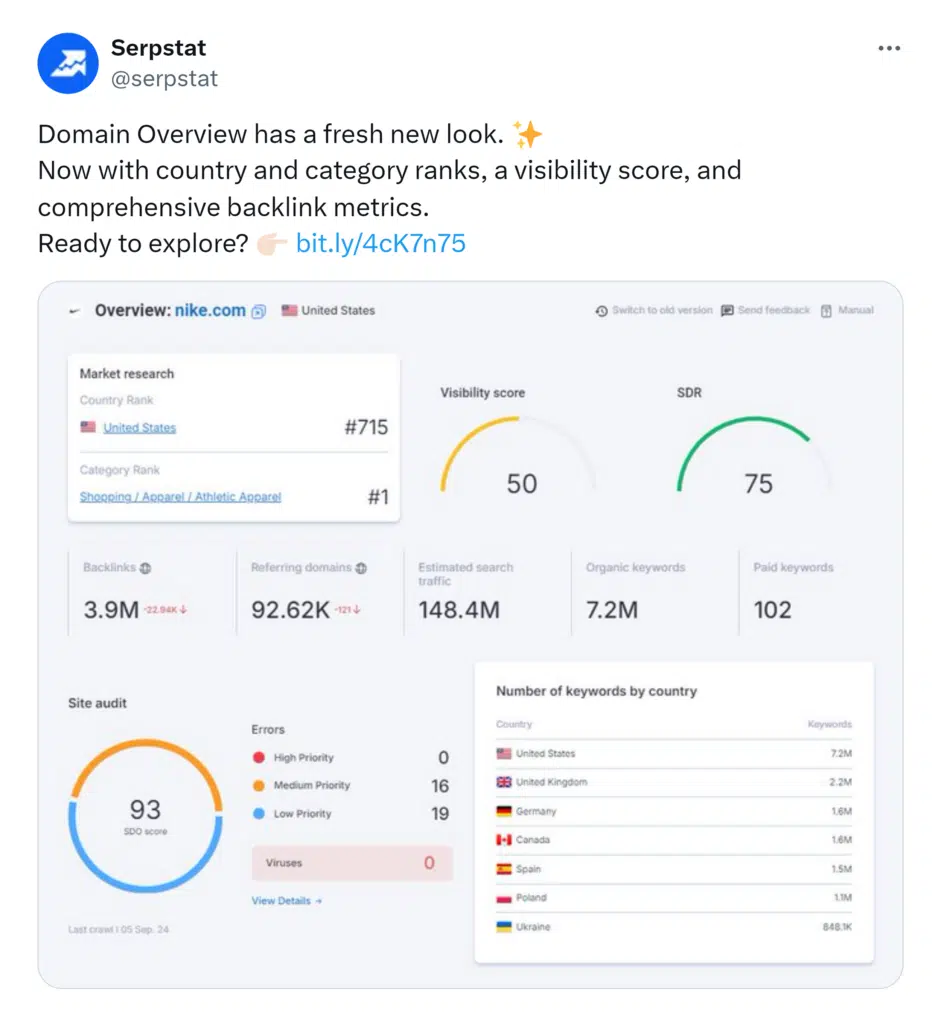Open the tweet's three-dot more menu
Viewport: 941px width, 1024px height.
click(x=888, y=48)
